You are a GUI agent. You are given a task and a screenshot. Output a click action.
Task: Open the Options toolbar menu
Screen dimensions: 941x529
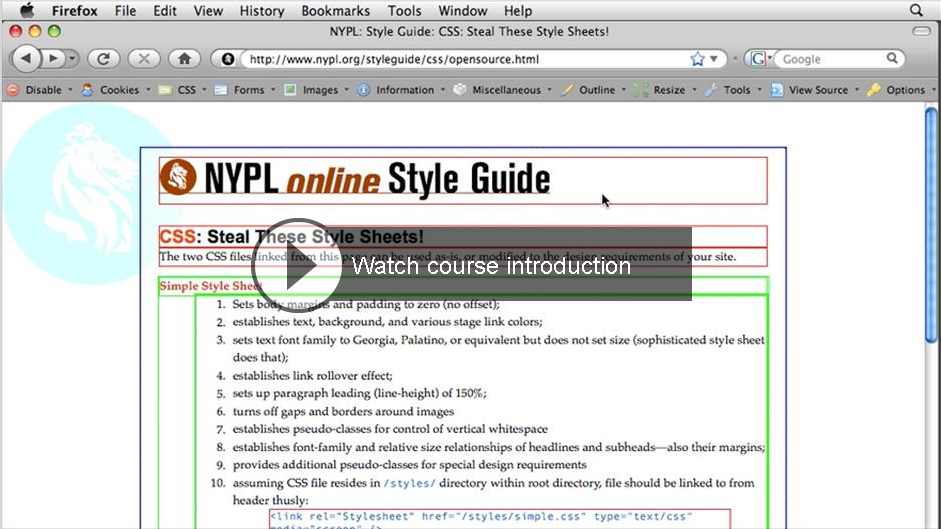click(x=910, y=90)
